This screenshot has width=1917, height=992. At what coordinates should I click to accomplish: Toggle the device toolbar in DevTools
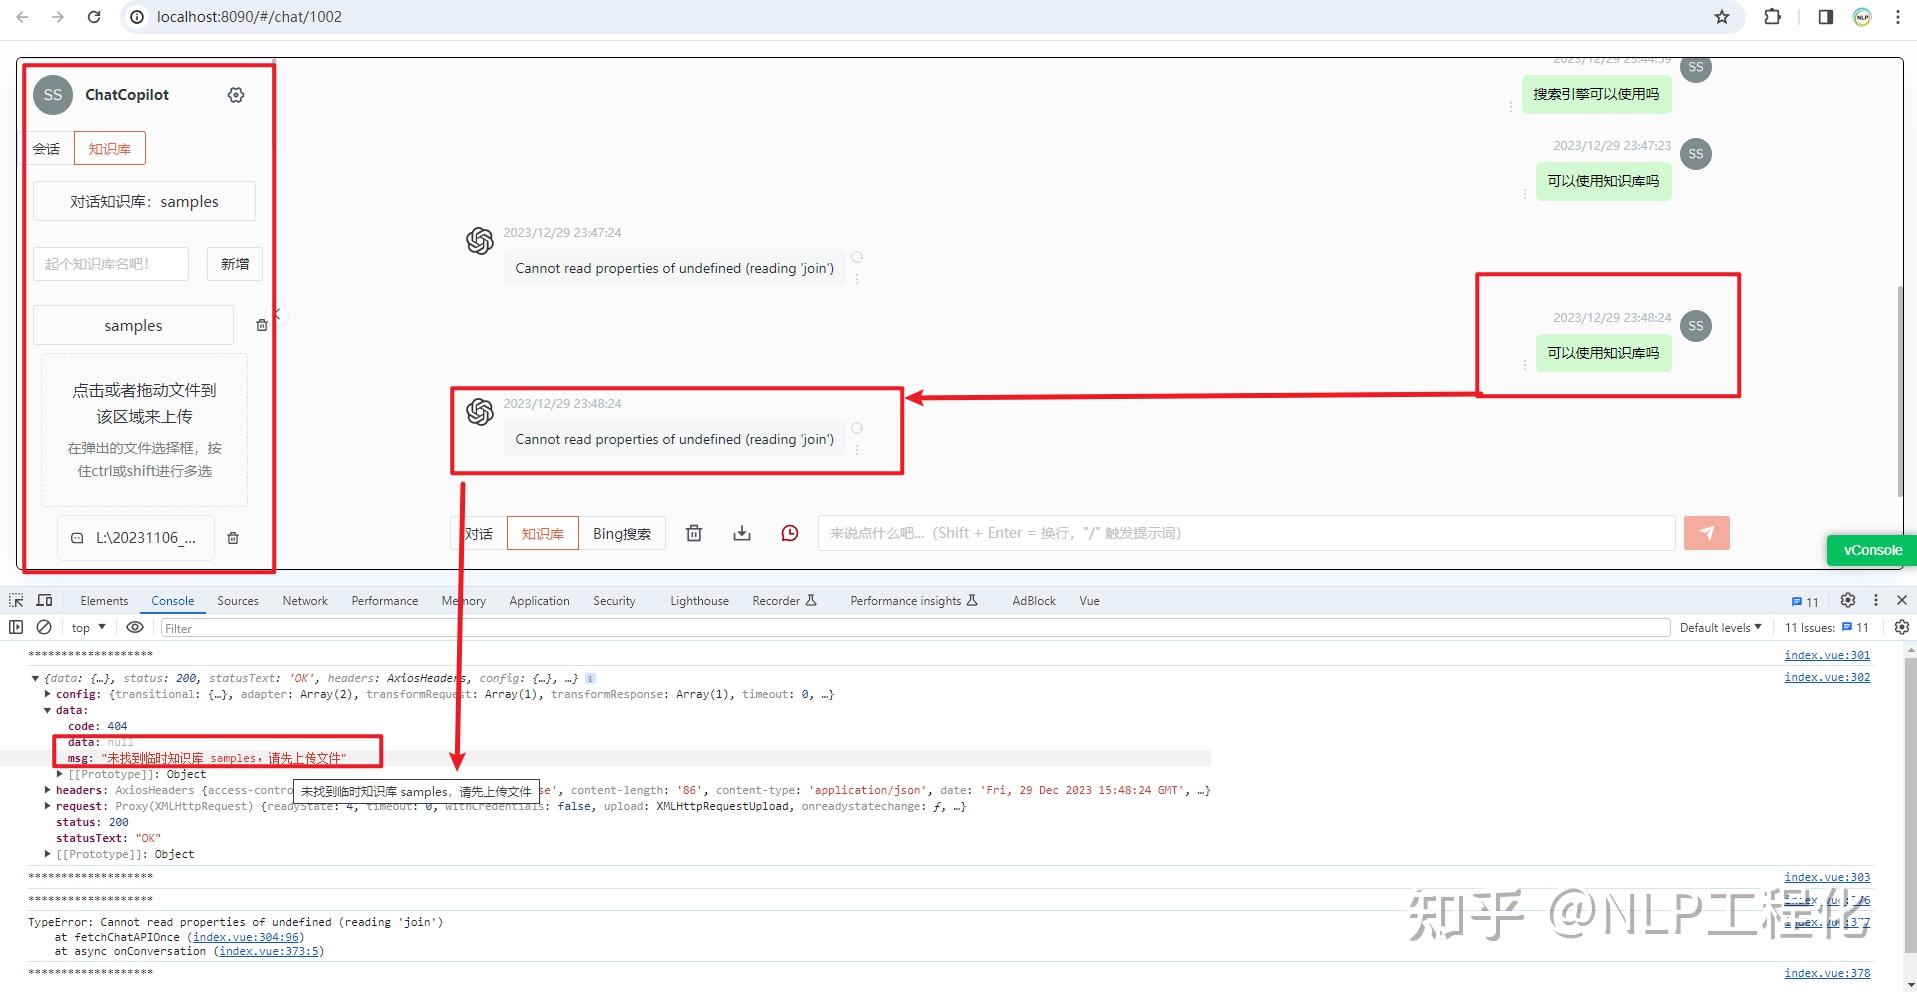coord(44,600)
